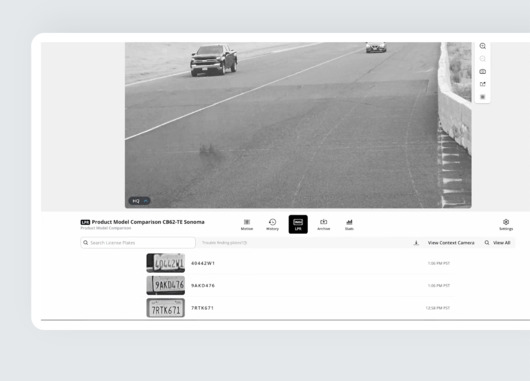Open camera Settings gear
The image size is (530, 381).
[x=506, y=224]
